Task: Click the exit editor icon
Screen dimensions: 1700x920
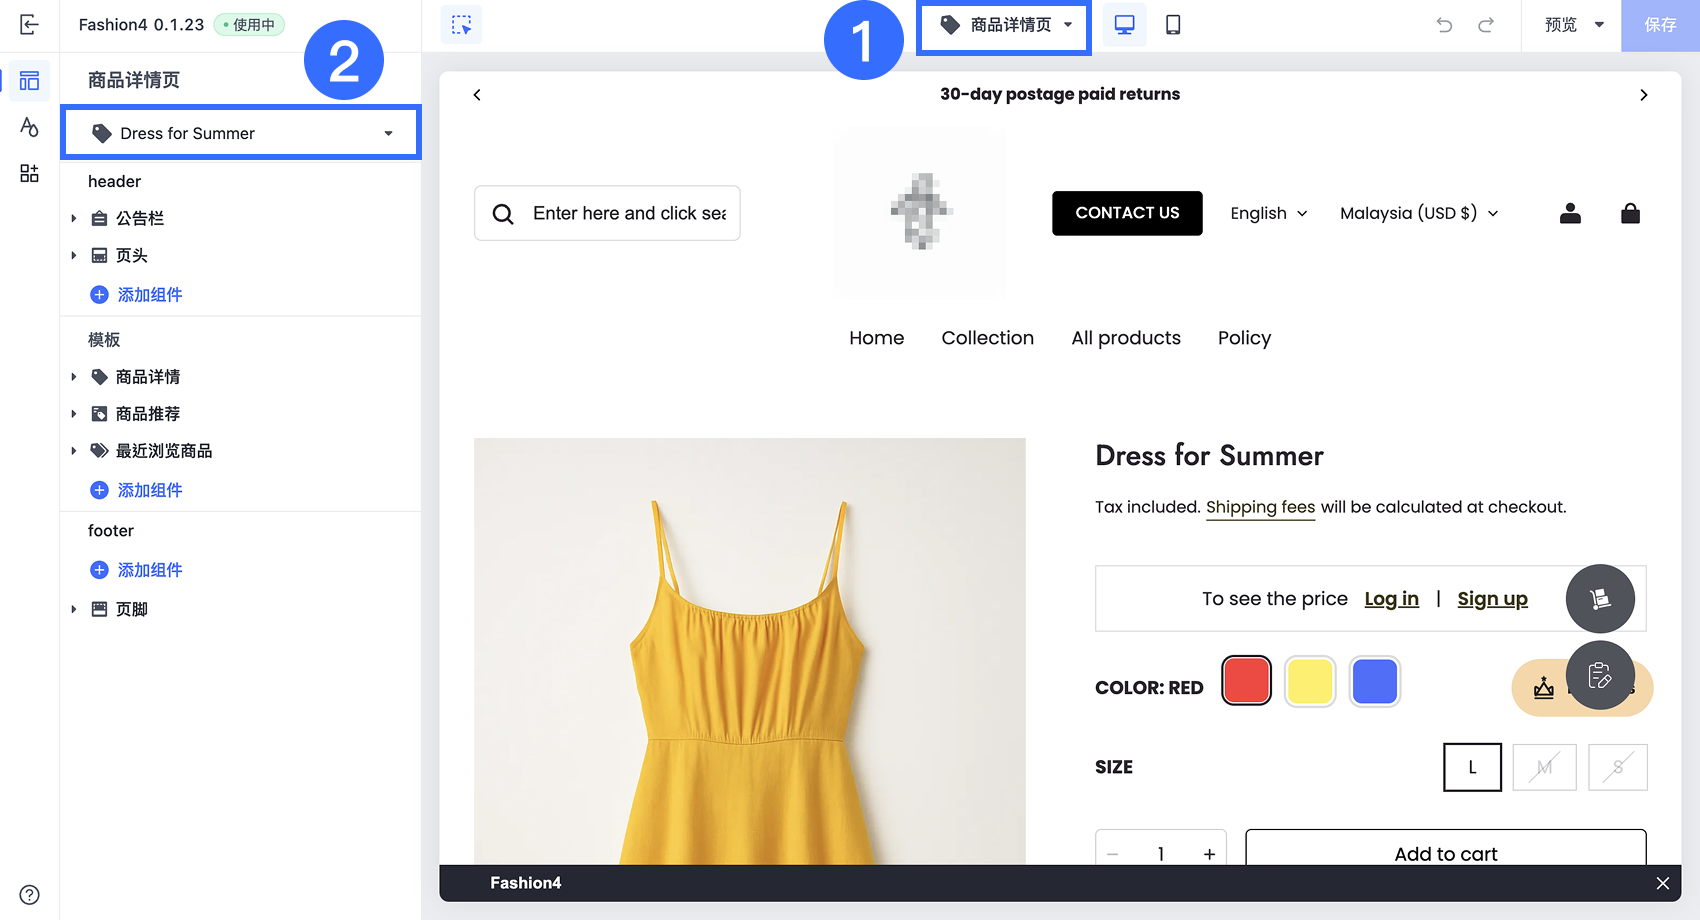Action: (x=29, y=25)
